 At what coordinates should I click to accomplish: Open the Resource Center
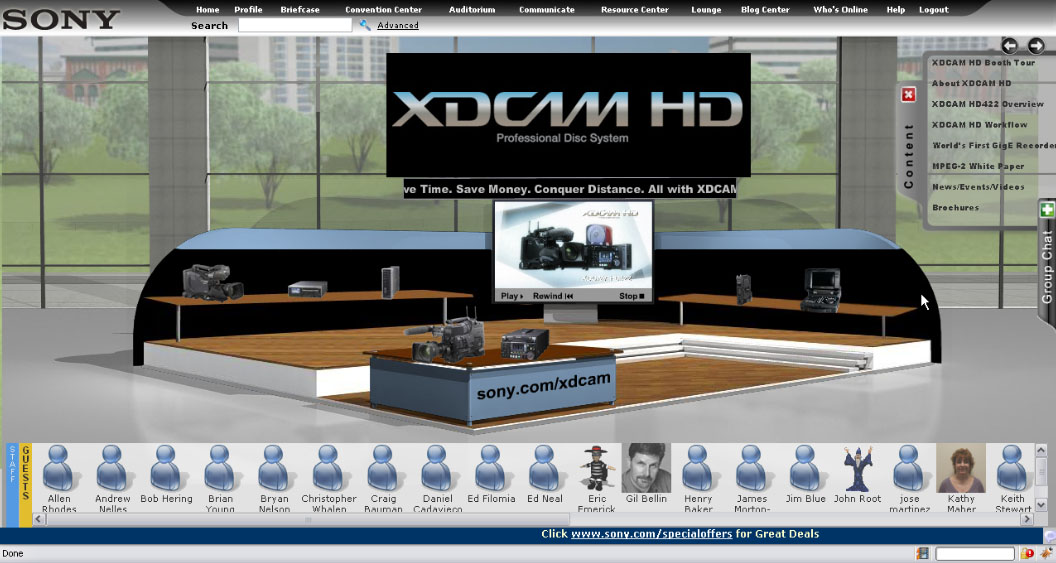point(634,9)
